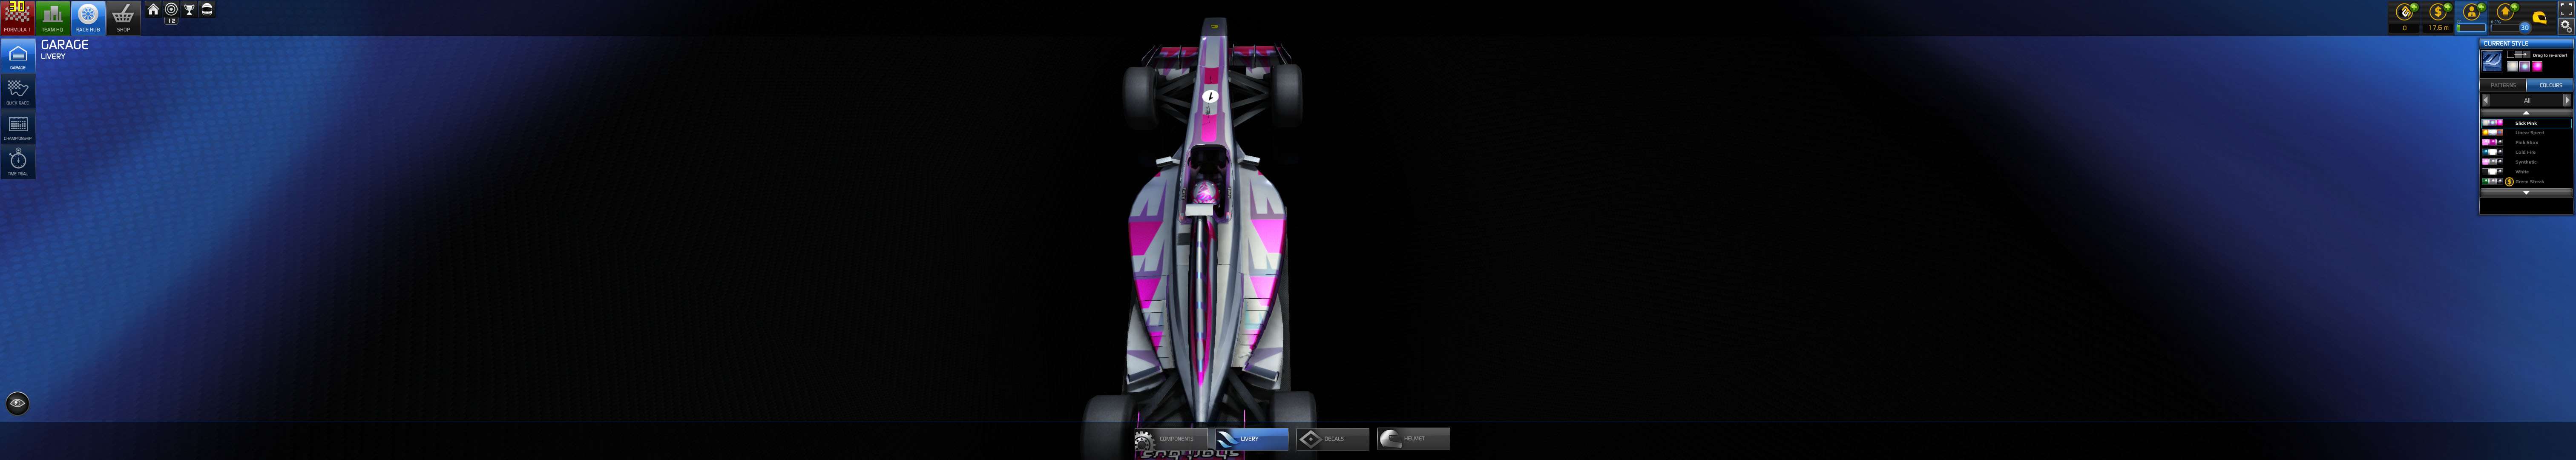Select the Slick Pink colour scheme
Screen dimensions: 2576x460
click(2526, 123)
